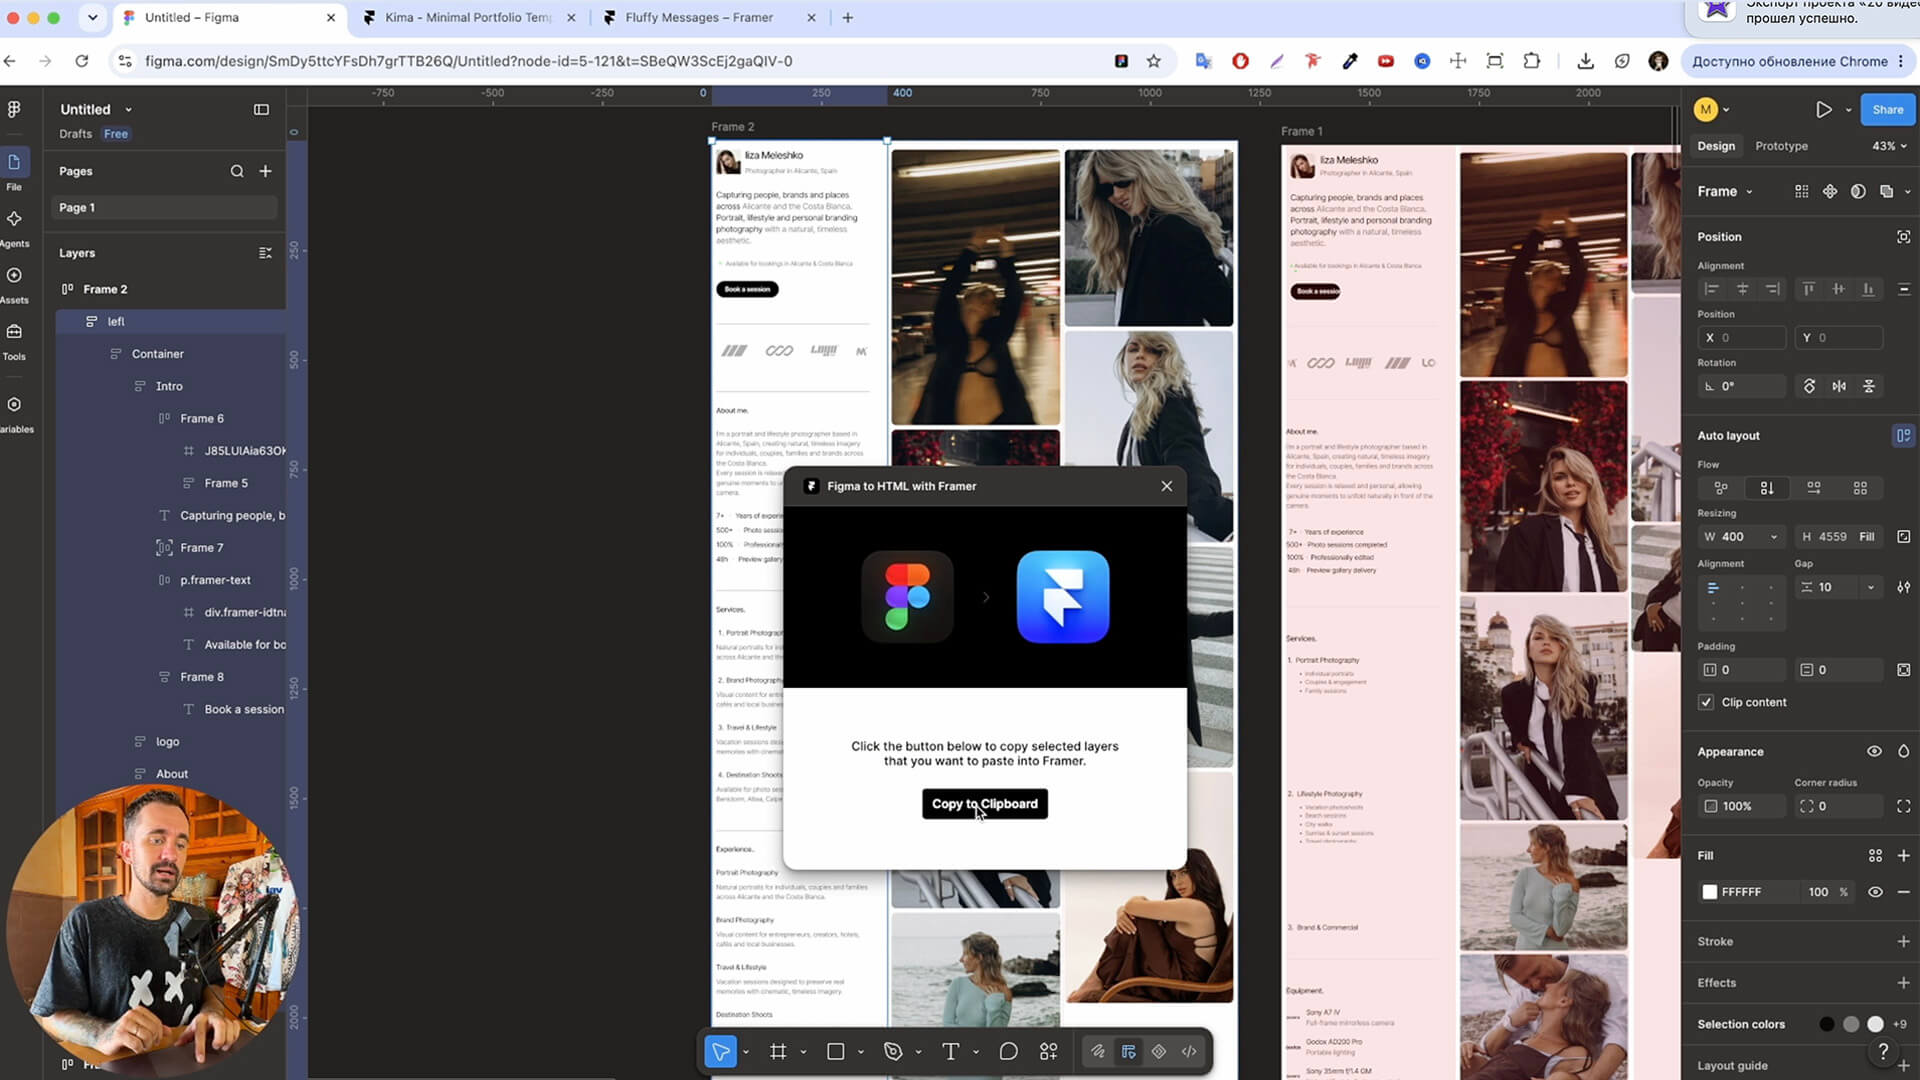
Task: Open the Frame type dropdown
Action: coord(1724,191)
